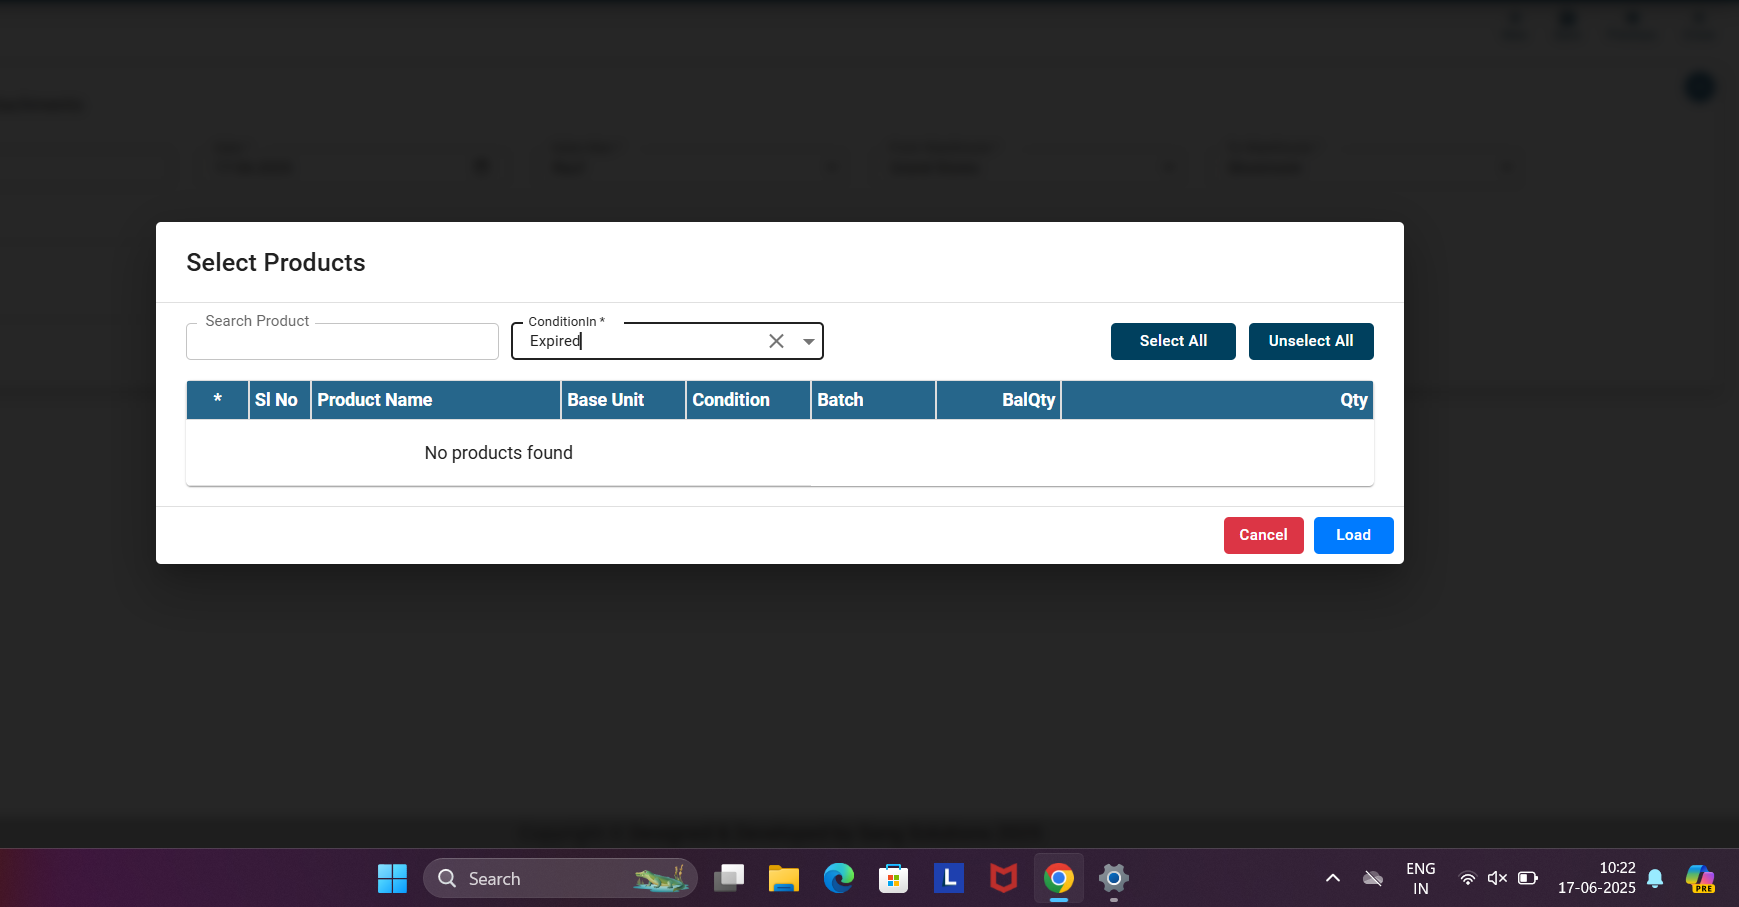This screenshot has height=907, width=1739.
Task: Open the ConditionIn dropdown arrow
Action: coord(808,341)
